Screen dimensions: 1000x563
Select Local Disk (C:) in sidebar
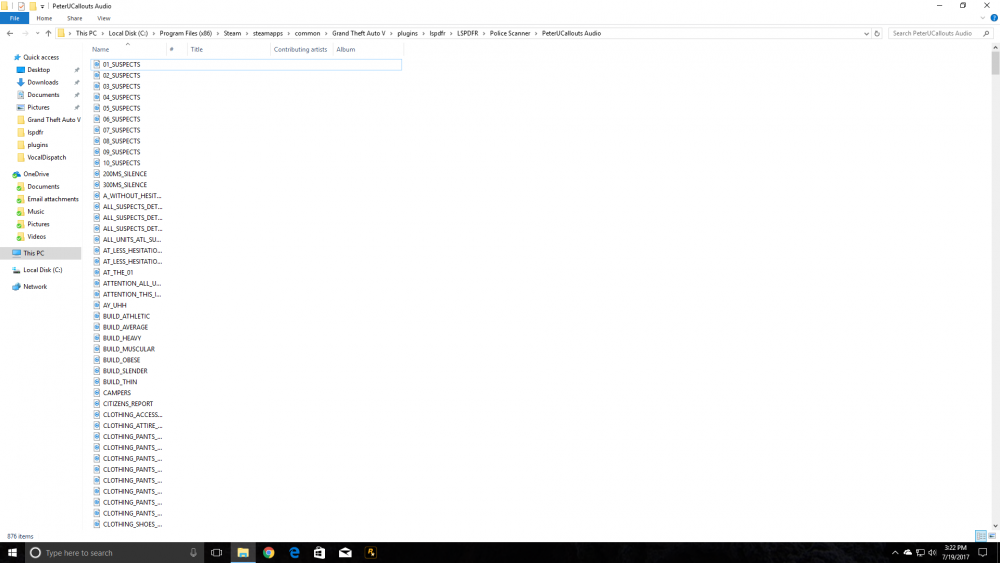click(x=43, y=270)
